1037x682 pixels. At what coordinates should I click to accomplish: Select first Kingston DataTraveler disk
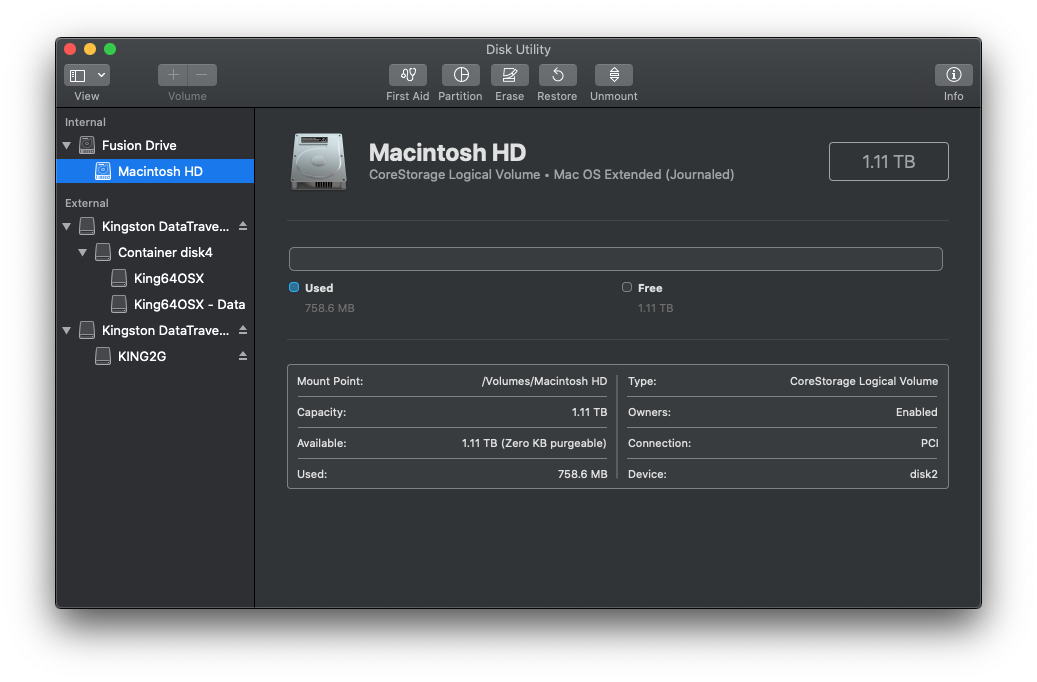pos(155,226)
